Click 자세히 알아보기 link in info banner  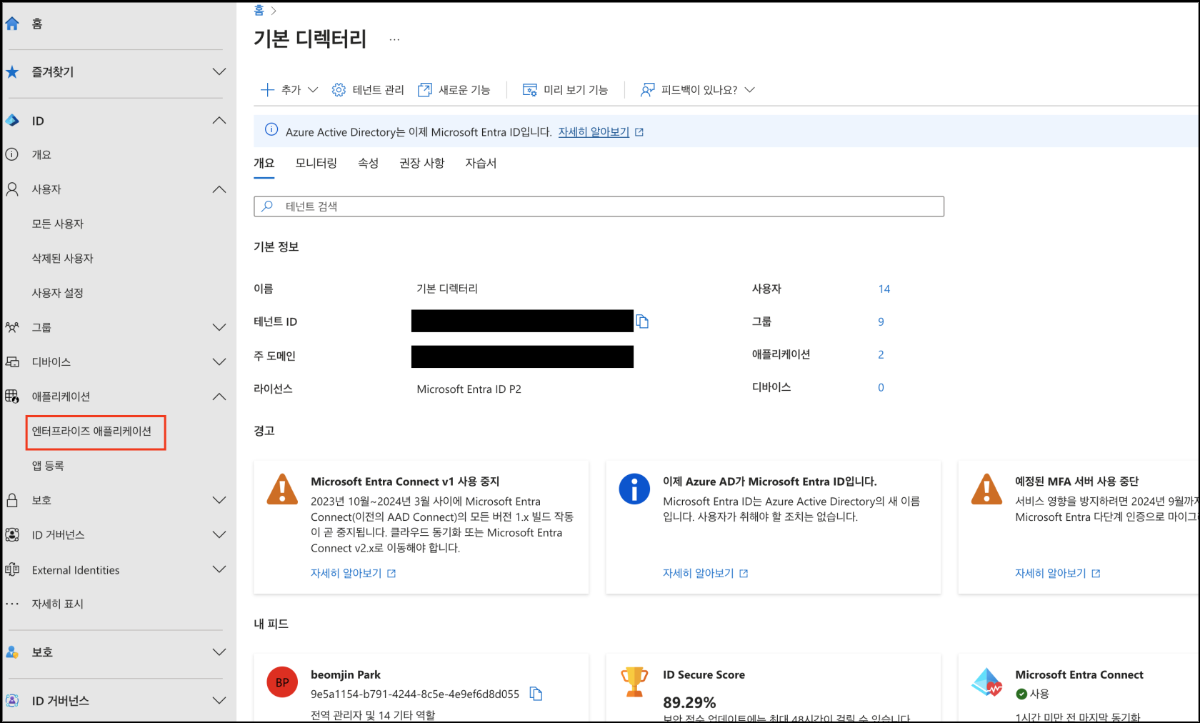594,132
